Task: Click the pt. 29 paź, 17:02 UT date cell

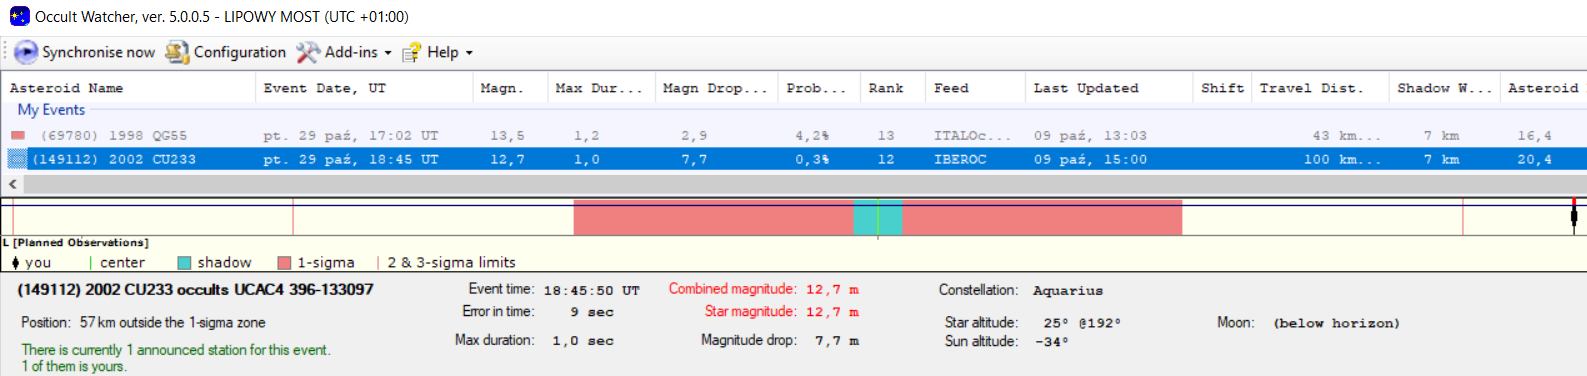Action: point(351,135)
